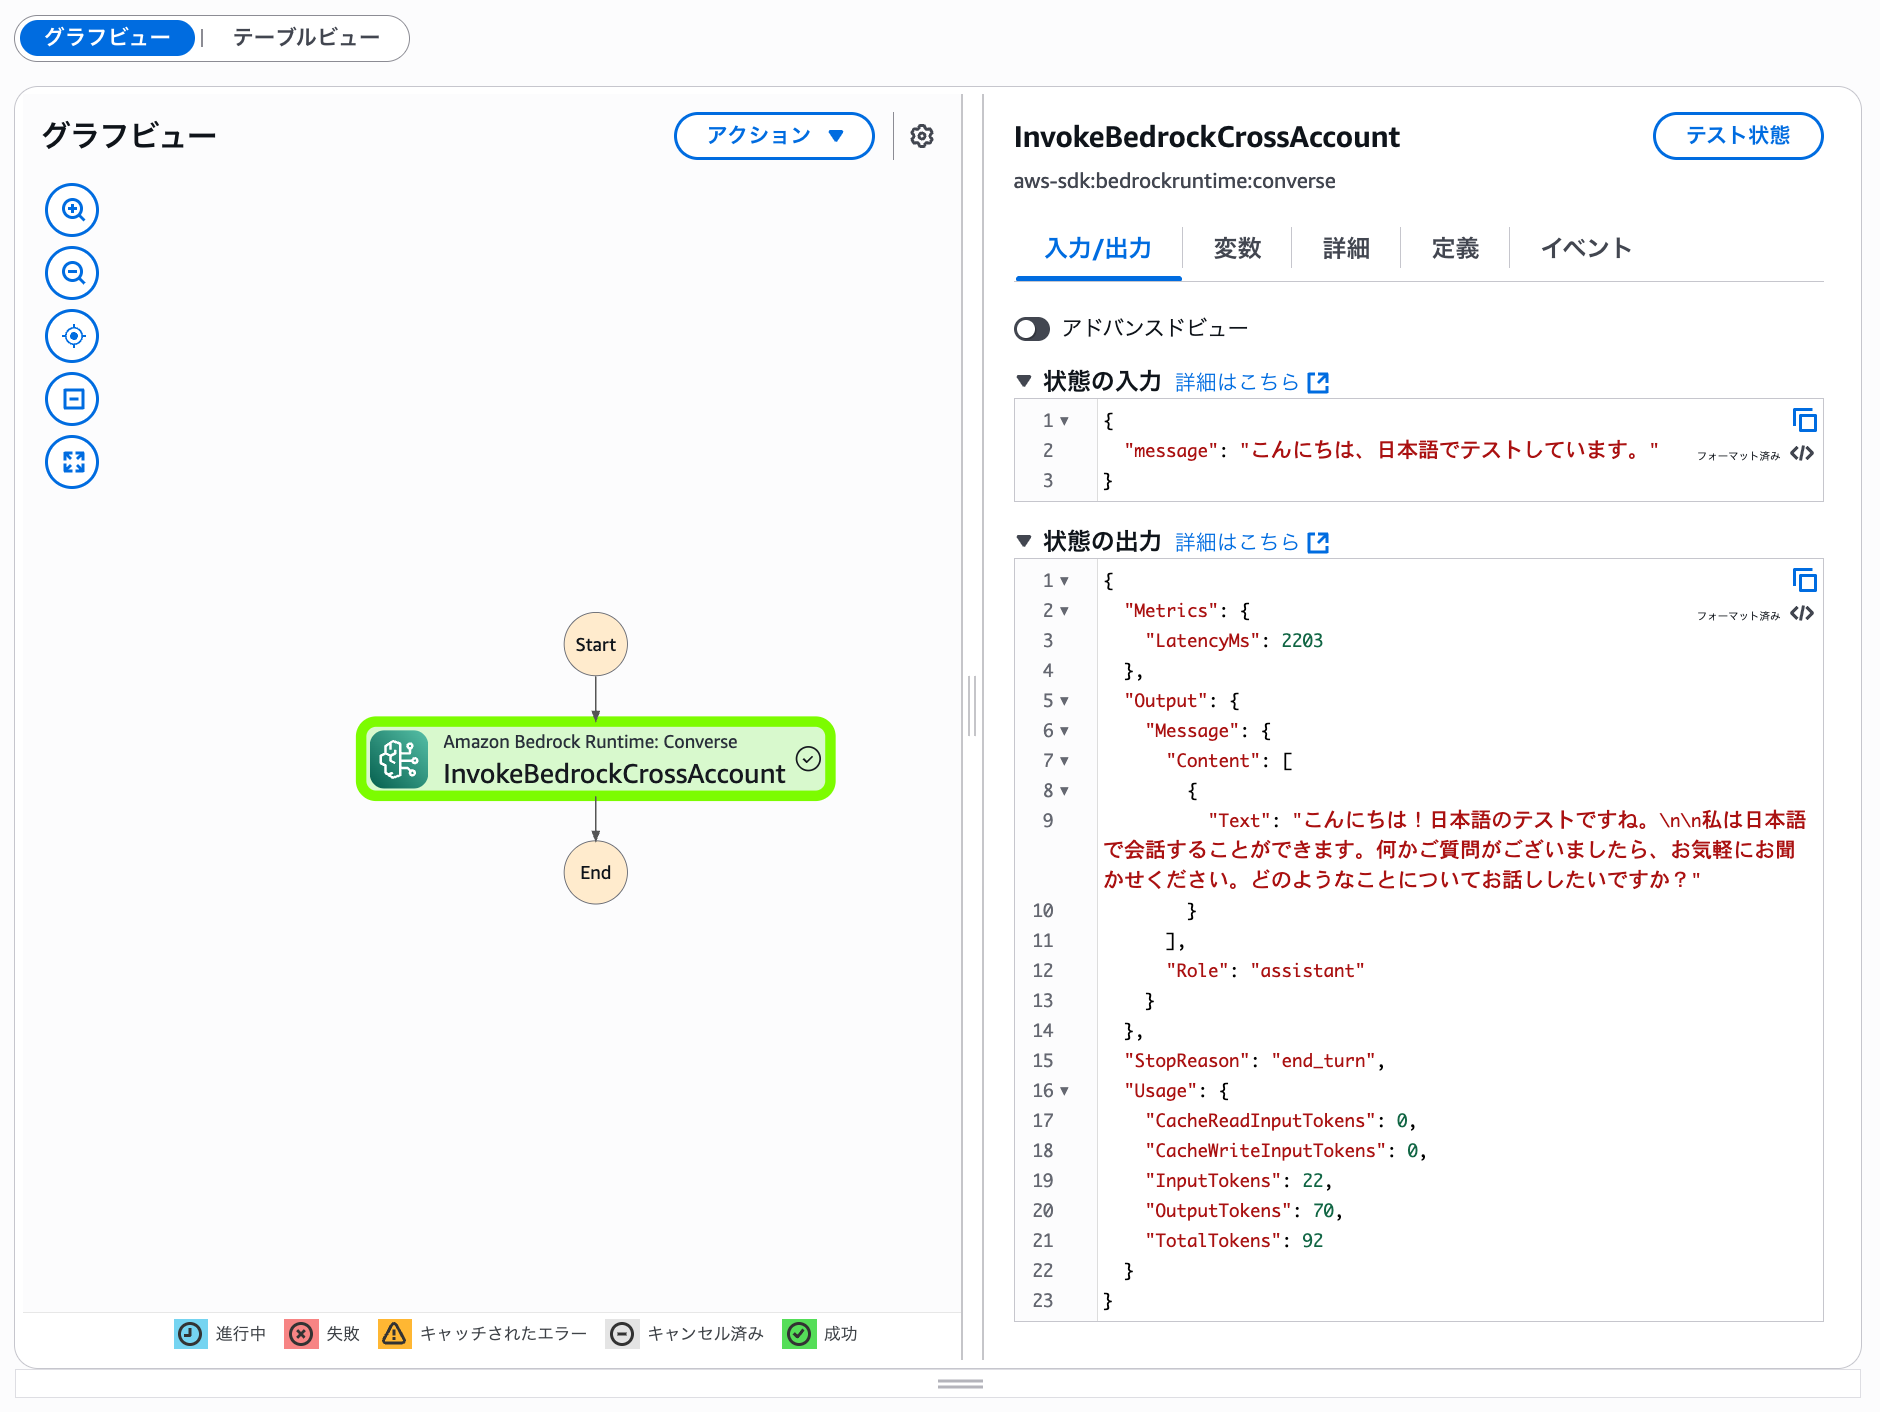
Task: Click the collapse square minus icon
Action: click(x=72, y=399)
